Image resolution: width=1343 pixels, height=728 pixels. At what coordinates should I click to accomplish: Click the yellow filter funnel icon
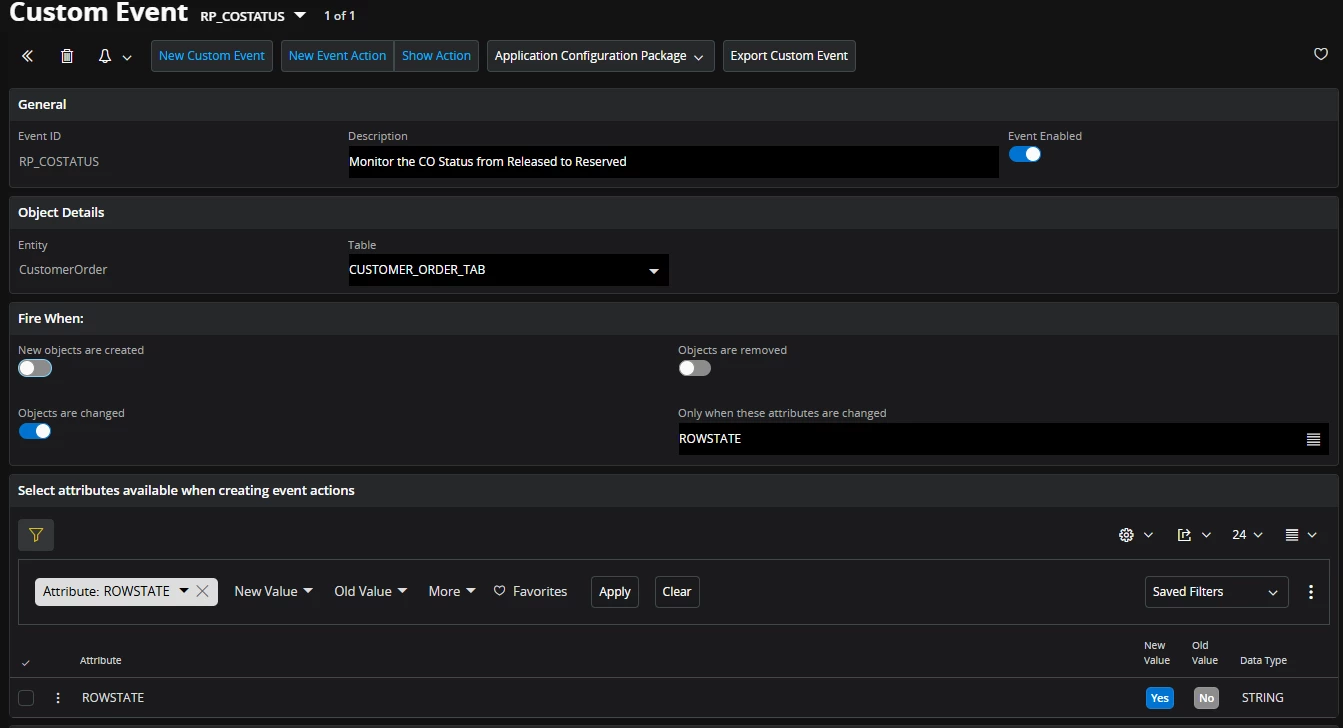click(x=36, y=535)
